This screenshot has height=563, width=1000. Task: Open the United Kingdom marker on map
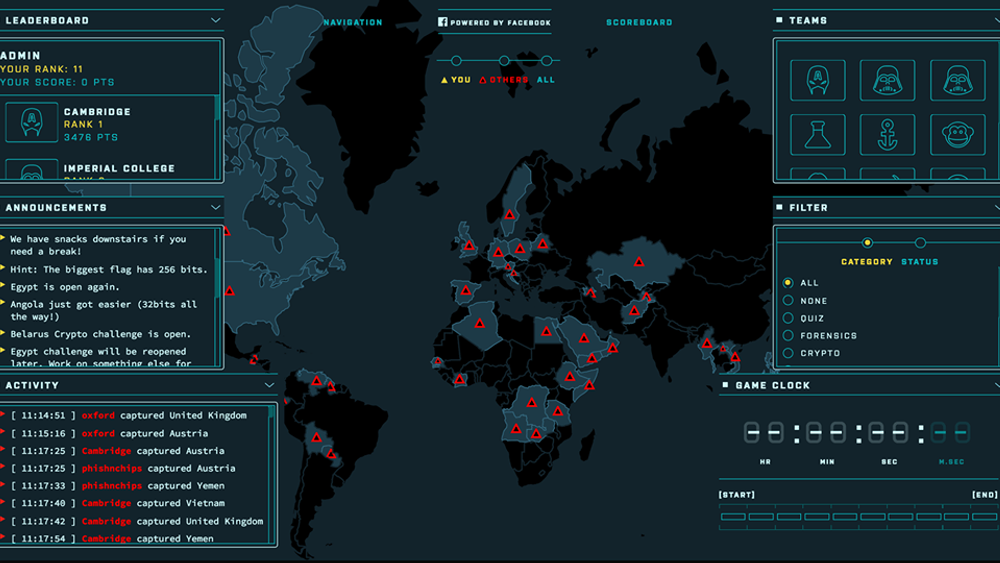[x=469, y=245]
